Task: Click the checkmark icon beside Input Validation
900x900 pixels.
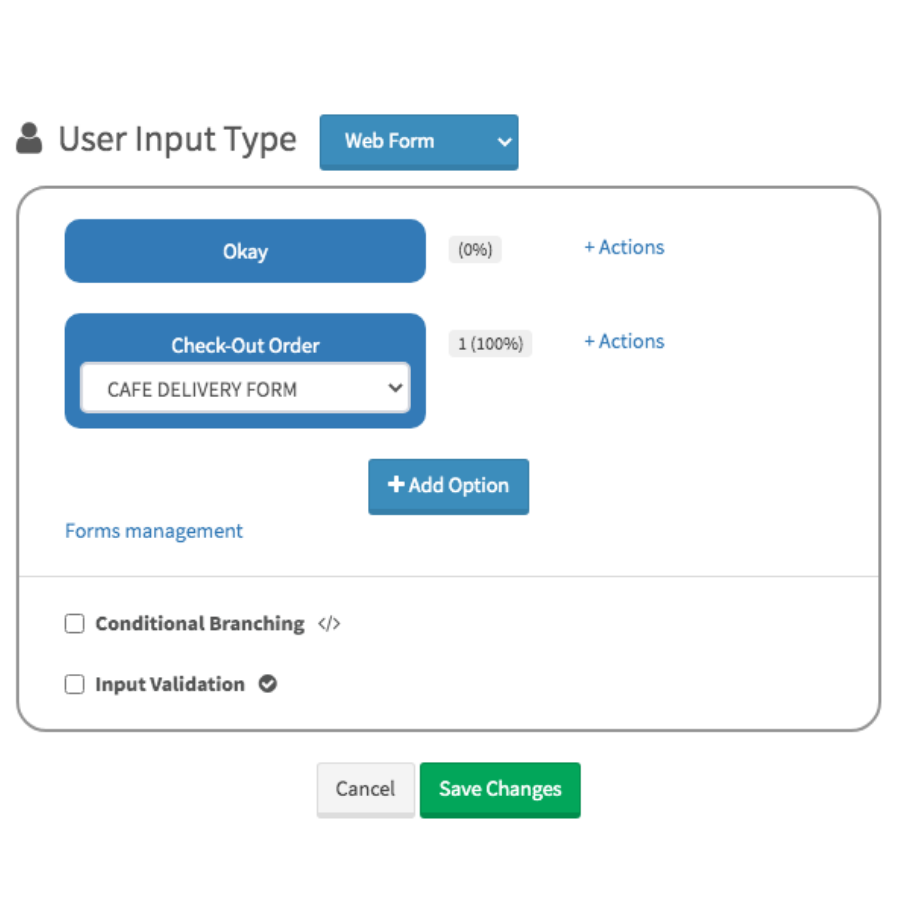Action: coord(267,684)
